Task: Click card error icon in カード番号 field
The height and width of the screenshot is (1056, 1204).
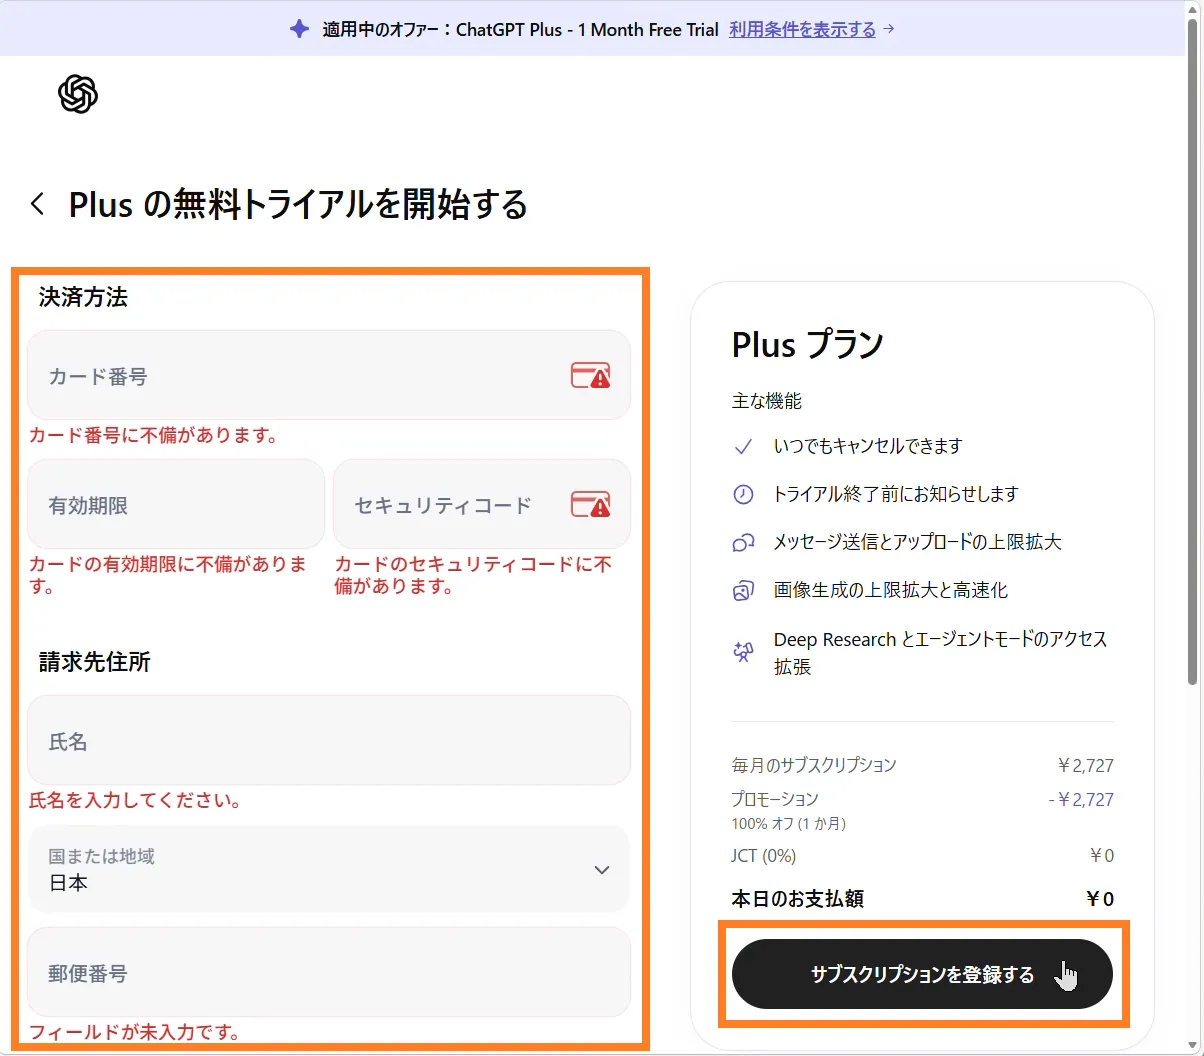Action: [x=590, y=376]
